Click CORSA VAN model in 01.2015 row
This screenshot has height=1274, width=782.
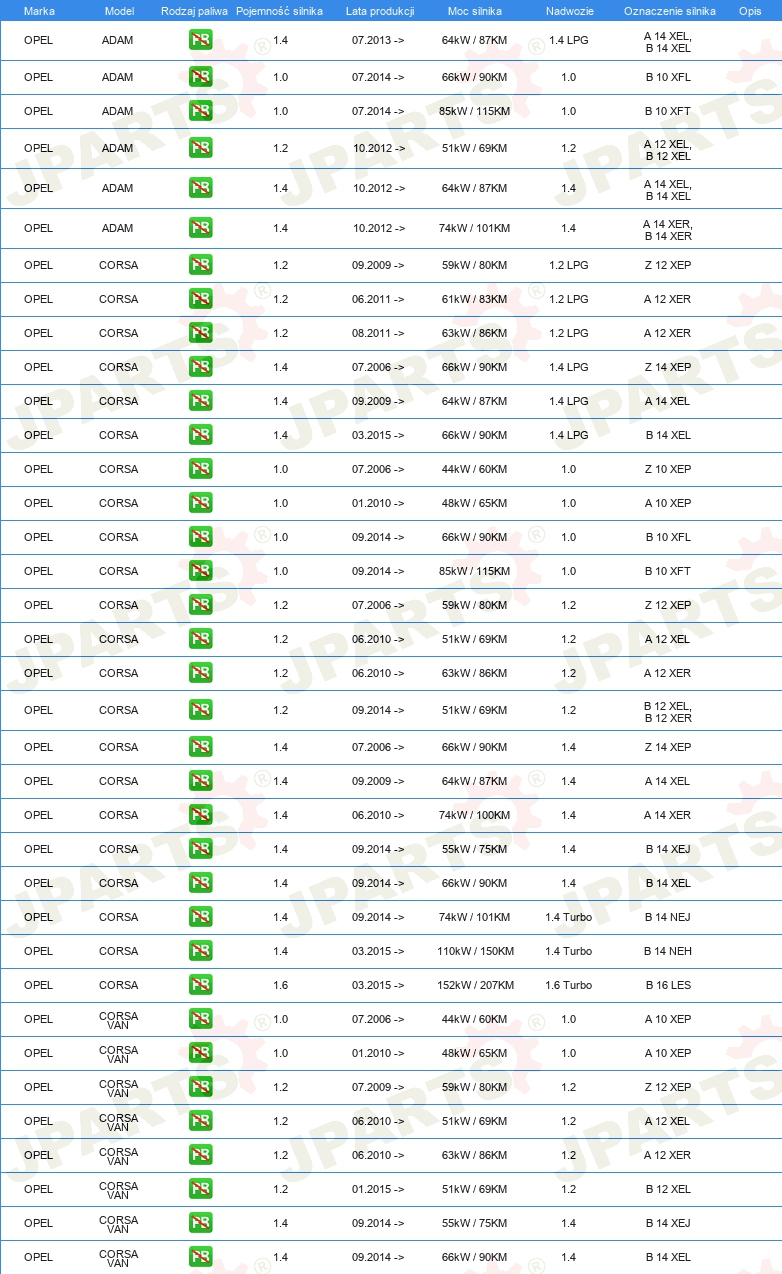[119, 1189]
